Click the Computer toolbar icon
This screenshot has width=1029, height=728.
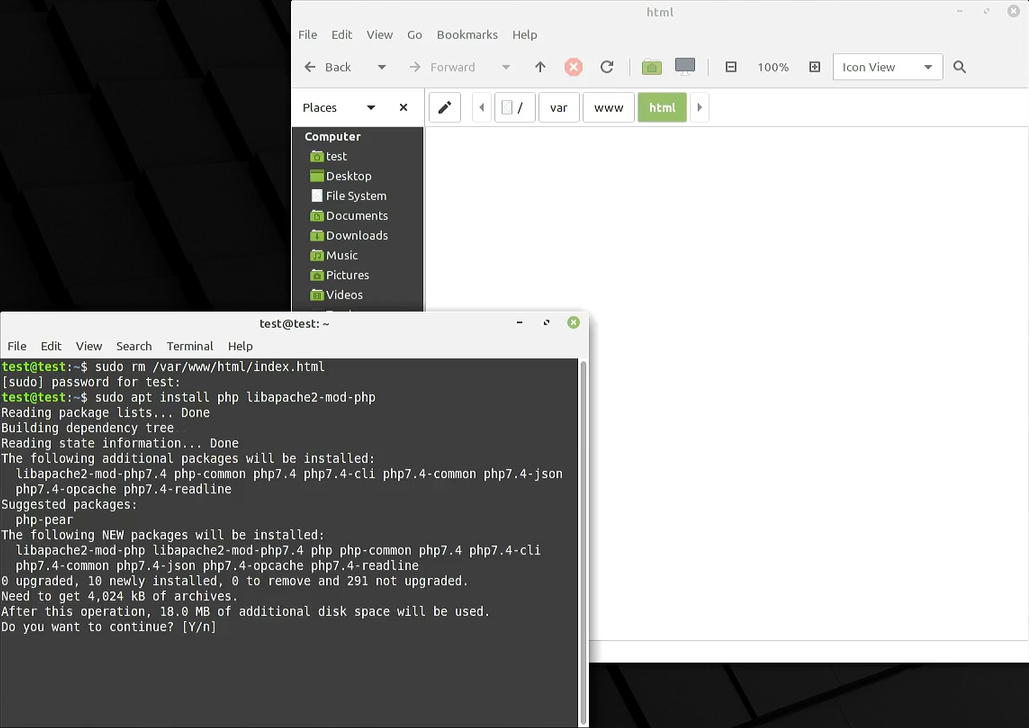685,67
